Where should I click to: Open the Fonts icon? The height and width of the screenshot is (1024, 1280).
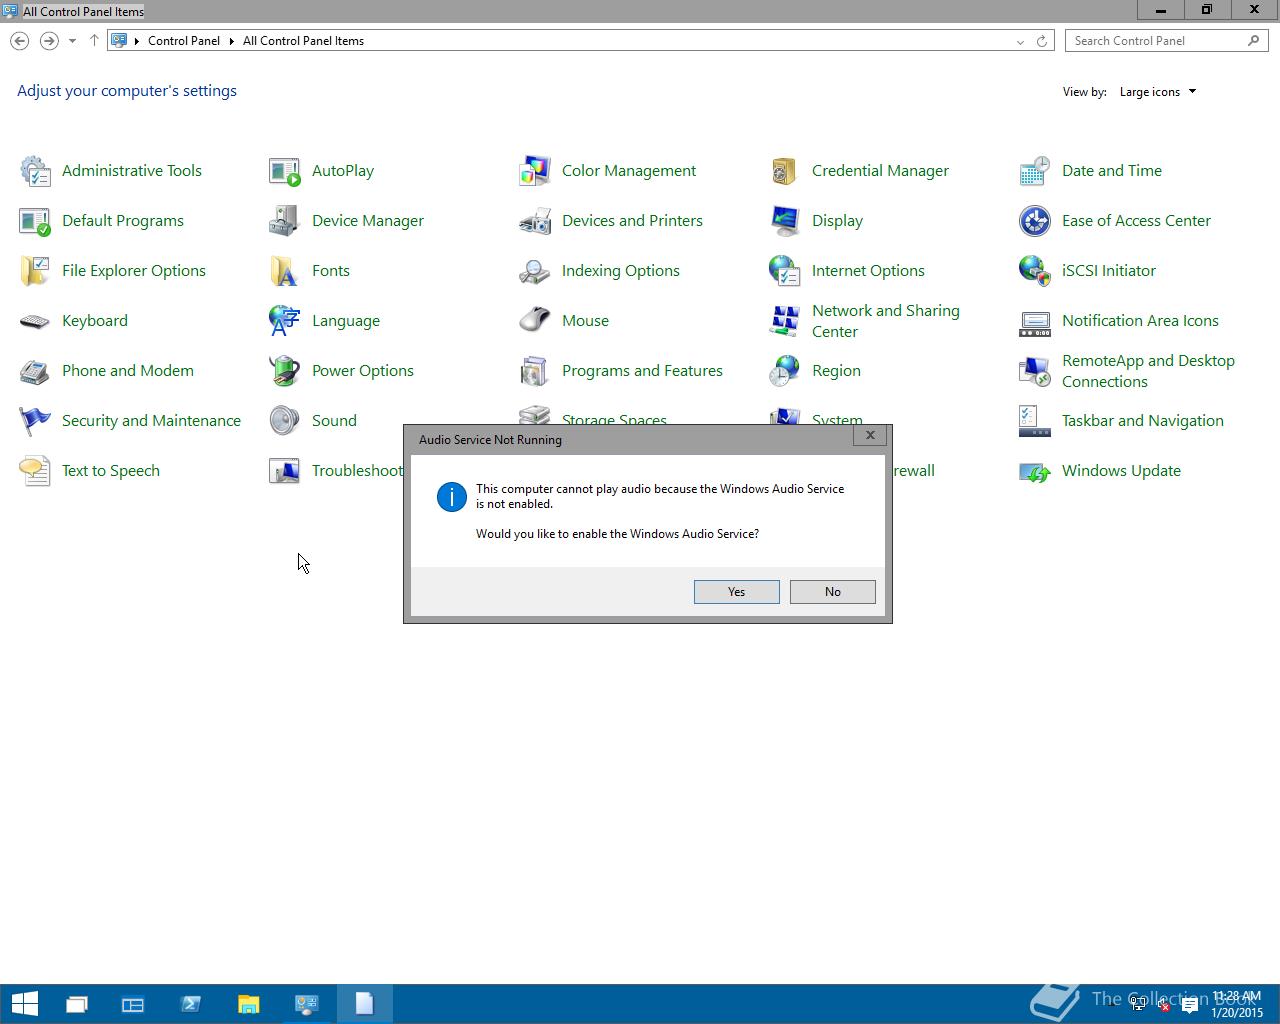click(x=285, y=271)
